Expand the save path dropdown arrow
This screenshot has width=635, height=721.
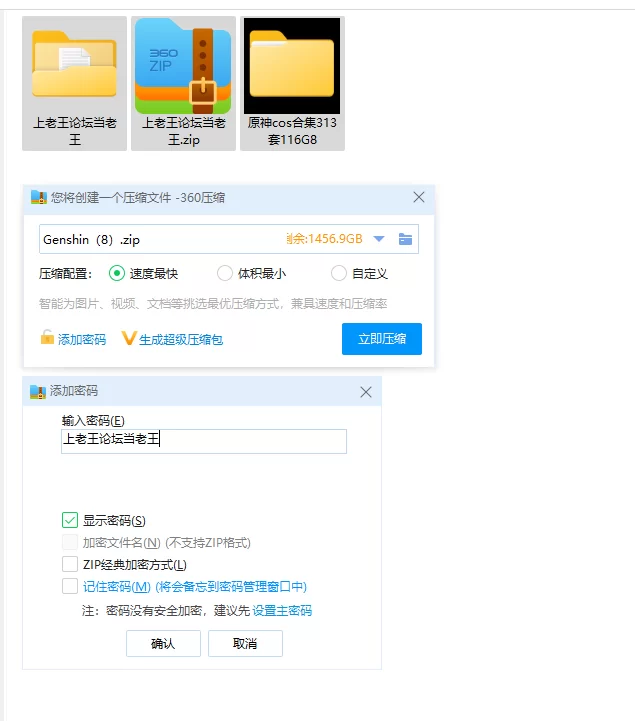click(x=379, y=239)
